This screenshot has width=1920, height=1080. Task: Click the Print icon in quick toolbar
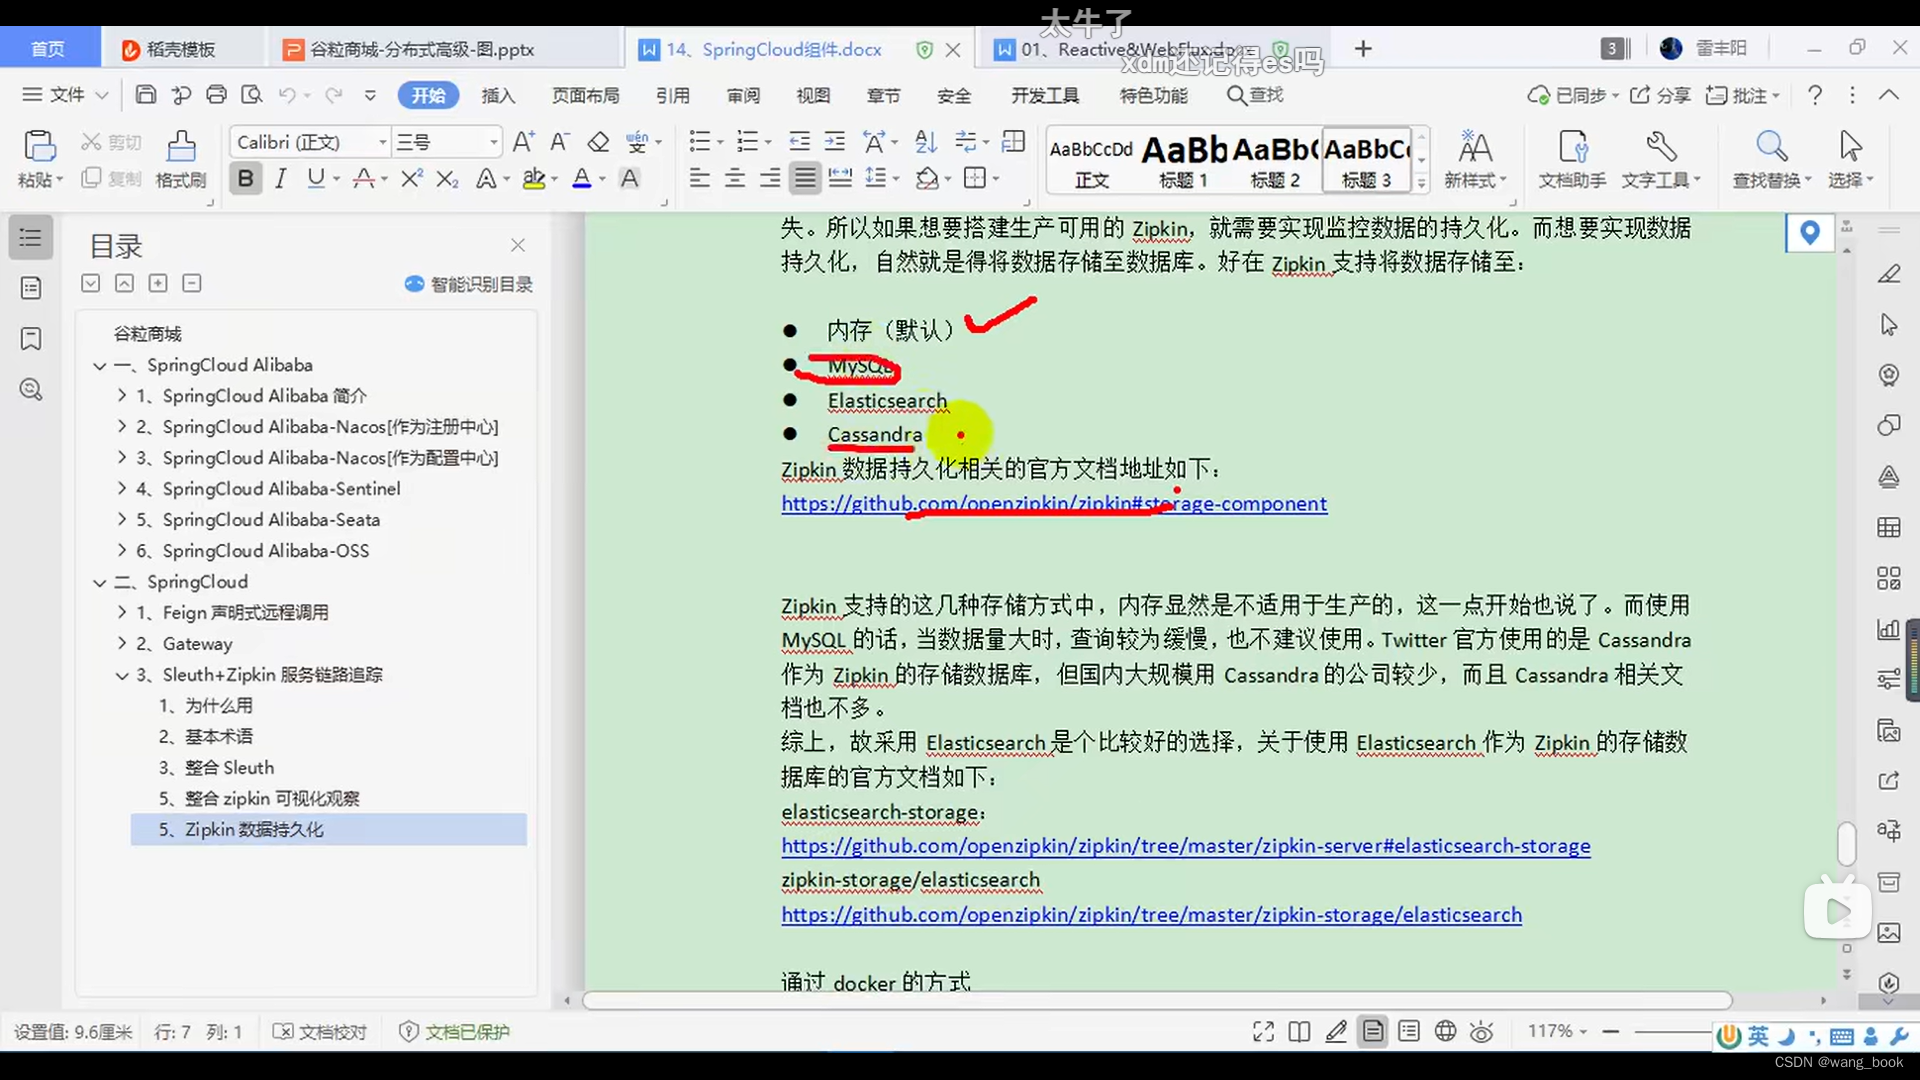[x=216, y=95]
